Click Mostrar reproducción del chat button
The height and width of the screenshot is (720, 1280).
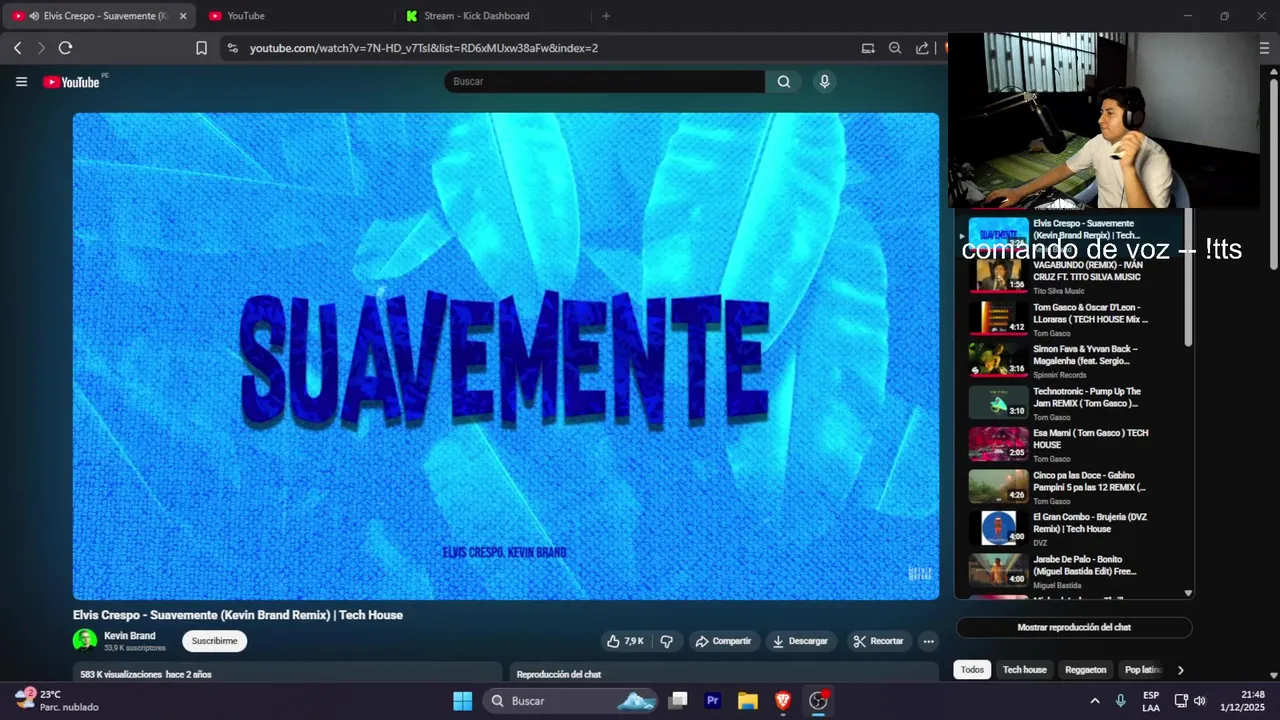point(1074,627)
